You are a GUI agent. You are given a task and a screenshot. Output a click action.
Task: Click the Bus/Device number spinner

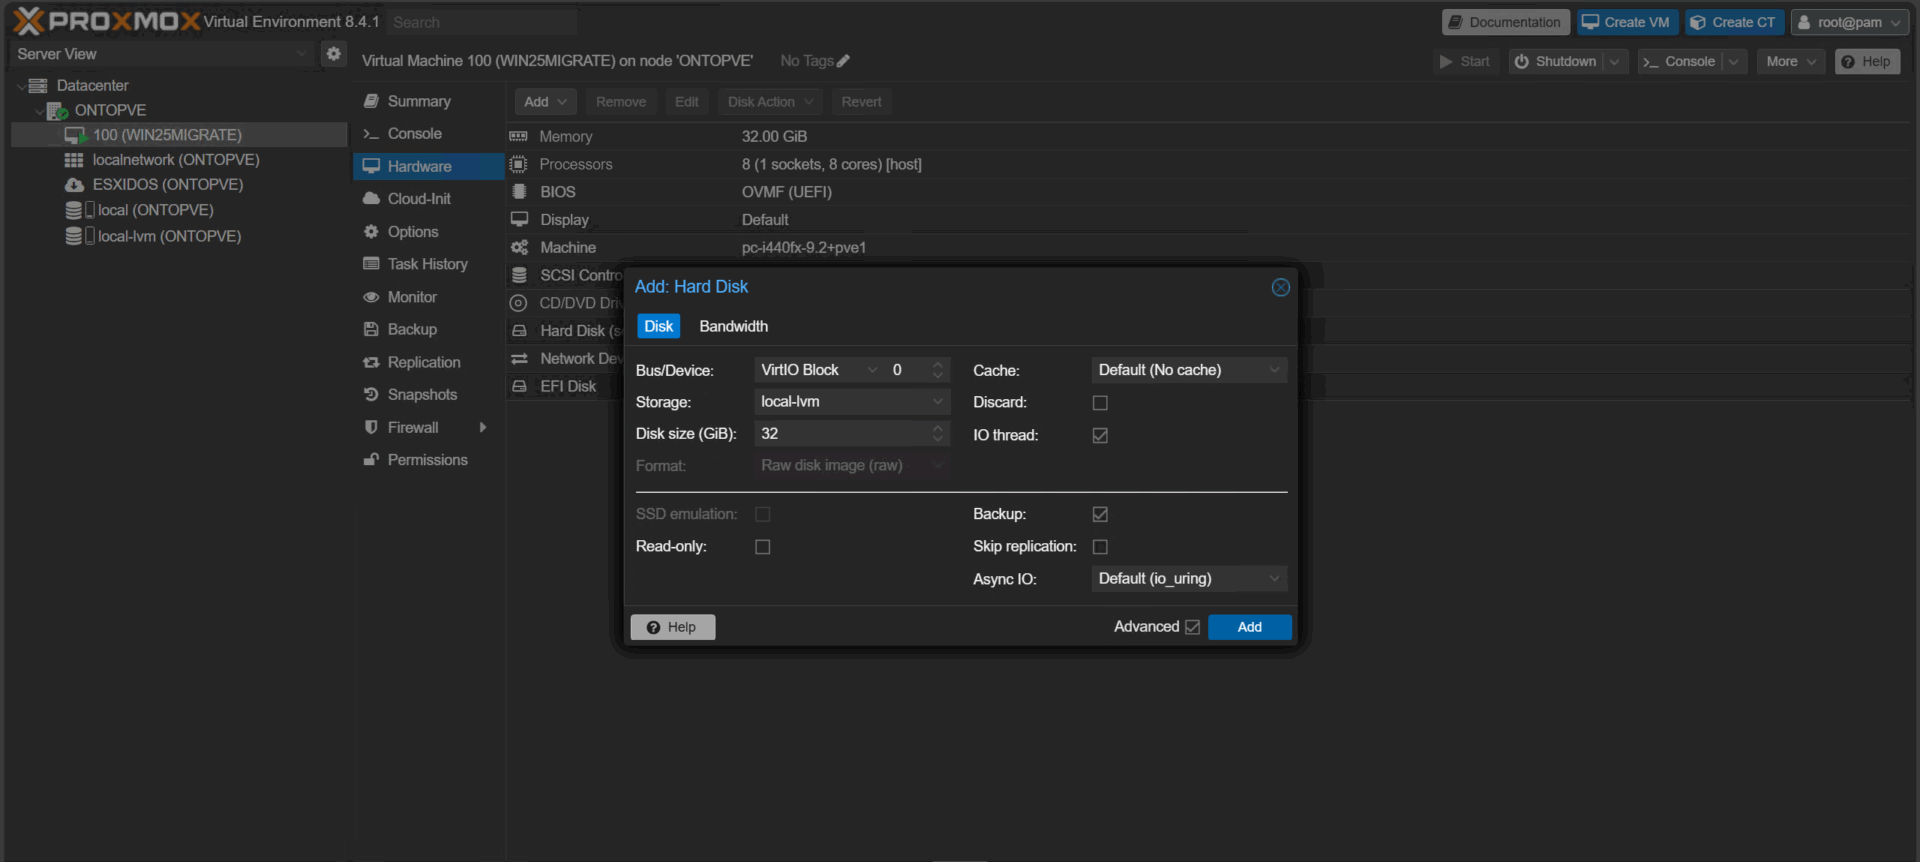coord(937,370)
